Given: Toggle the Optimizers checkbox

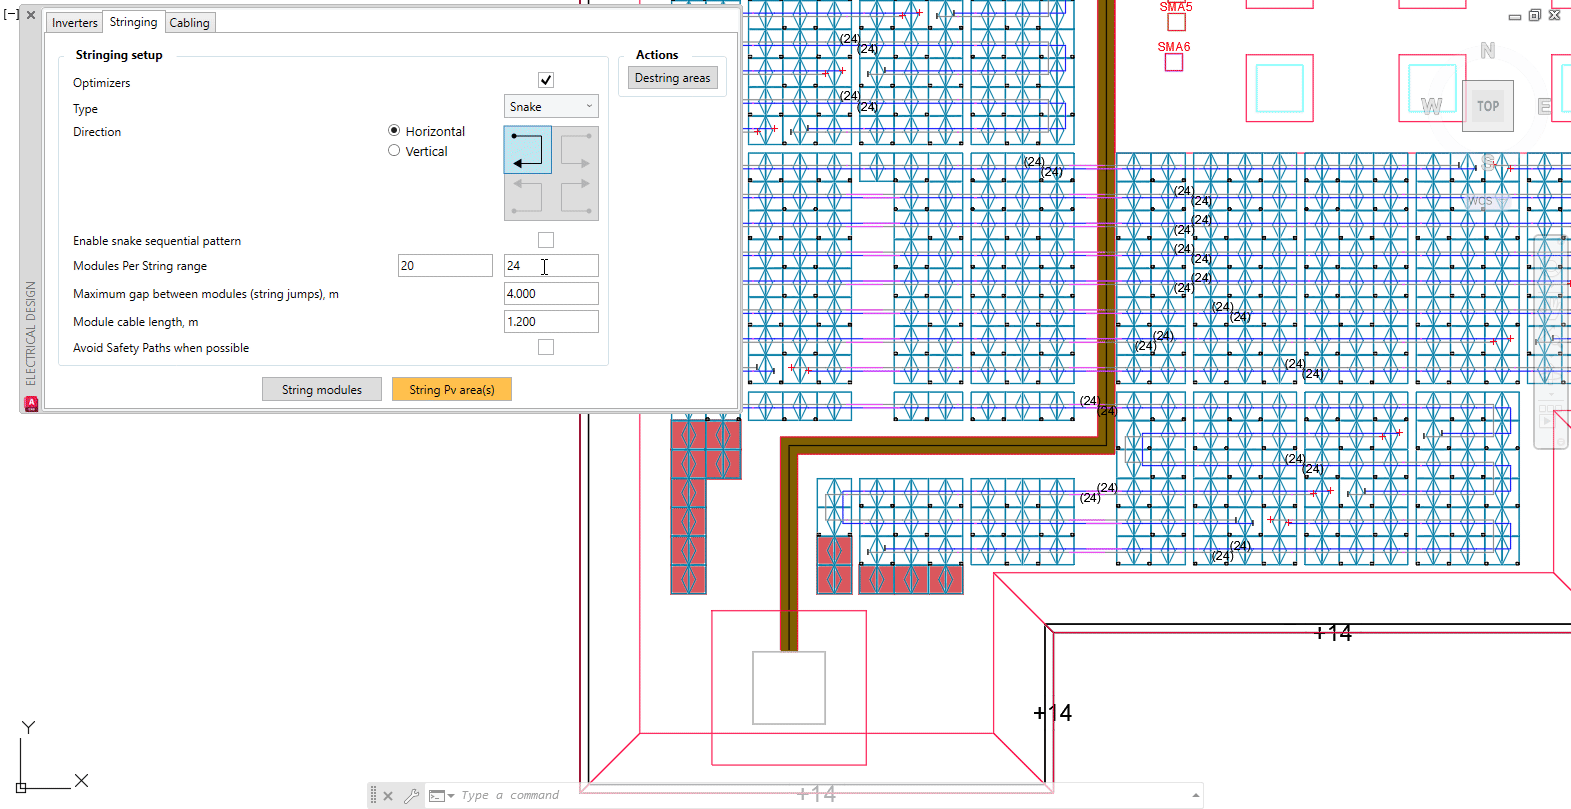Looking at the screenshot, I should point(546,80).
